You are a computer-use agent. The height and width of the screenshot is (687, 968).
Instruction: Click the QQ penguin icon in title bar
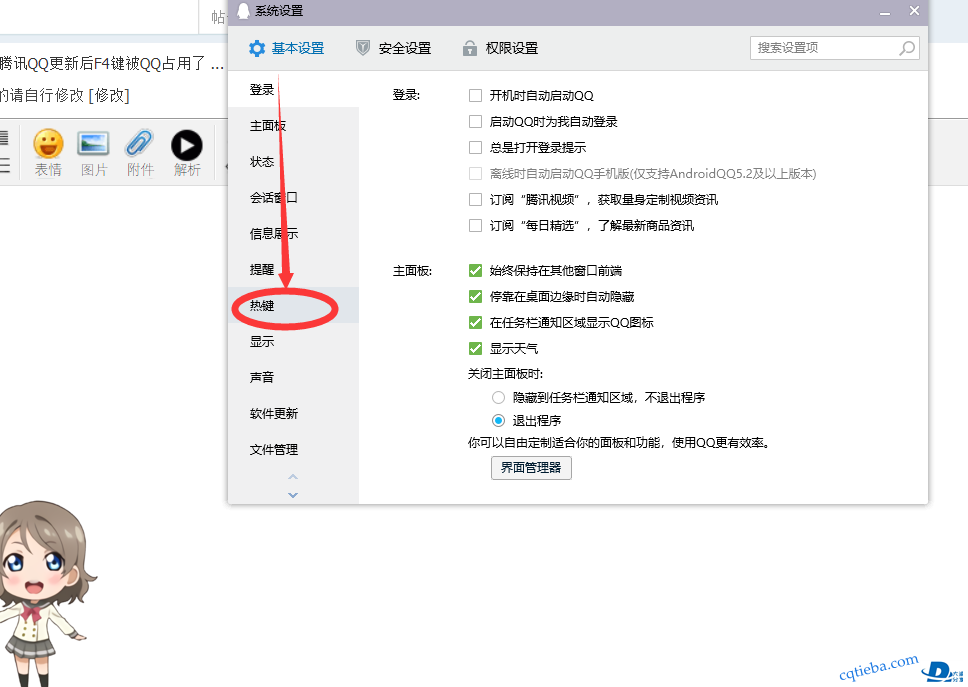pos(244,10)
